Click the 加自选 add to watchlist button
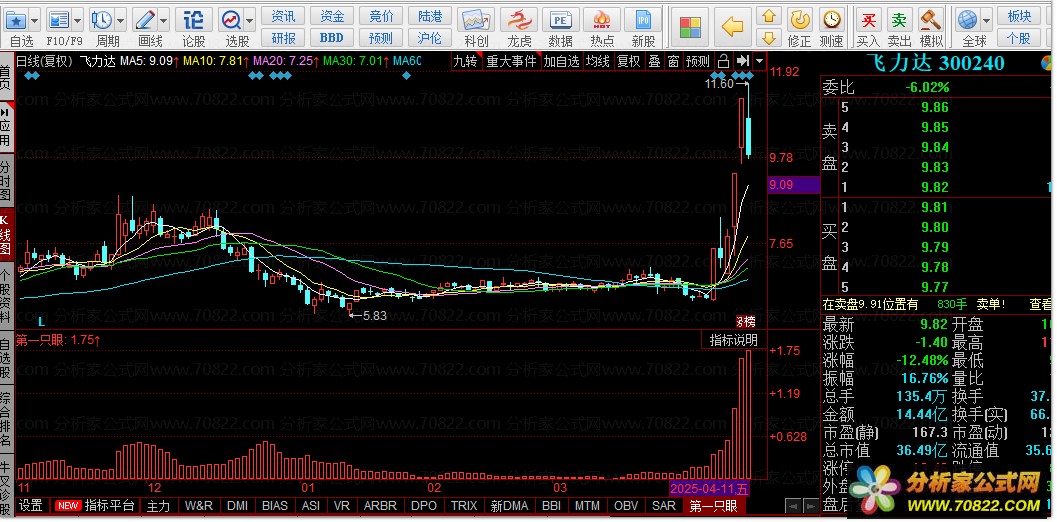The image size is (1057, 522). coord(562,61)
